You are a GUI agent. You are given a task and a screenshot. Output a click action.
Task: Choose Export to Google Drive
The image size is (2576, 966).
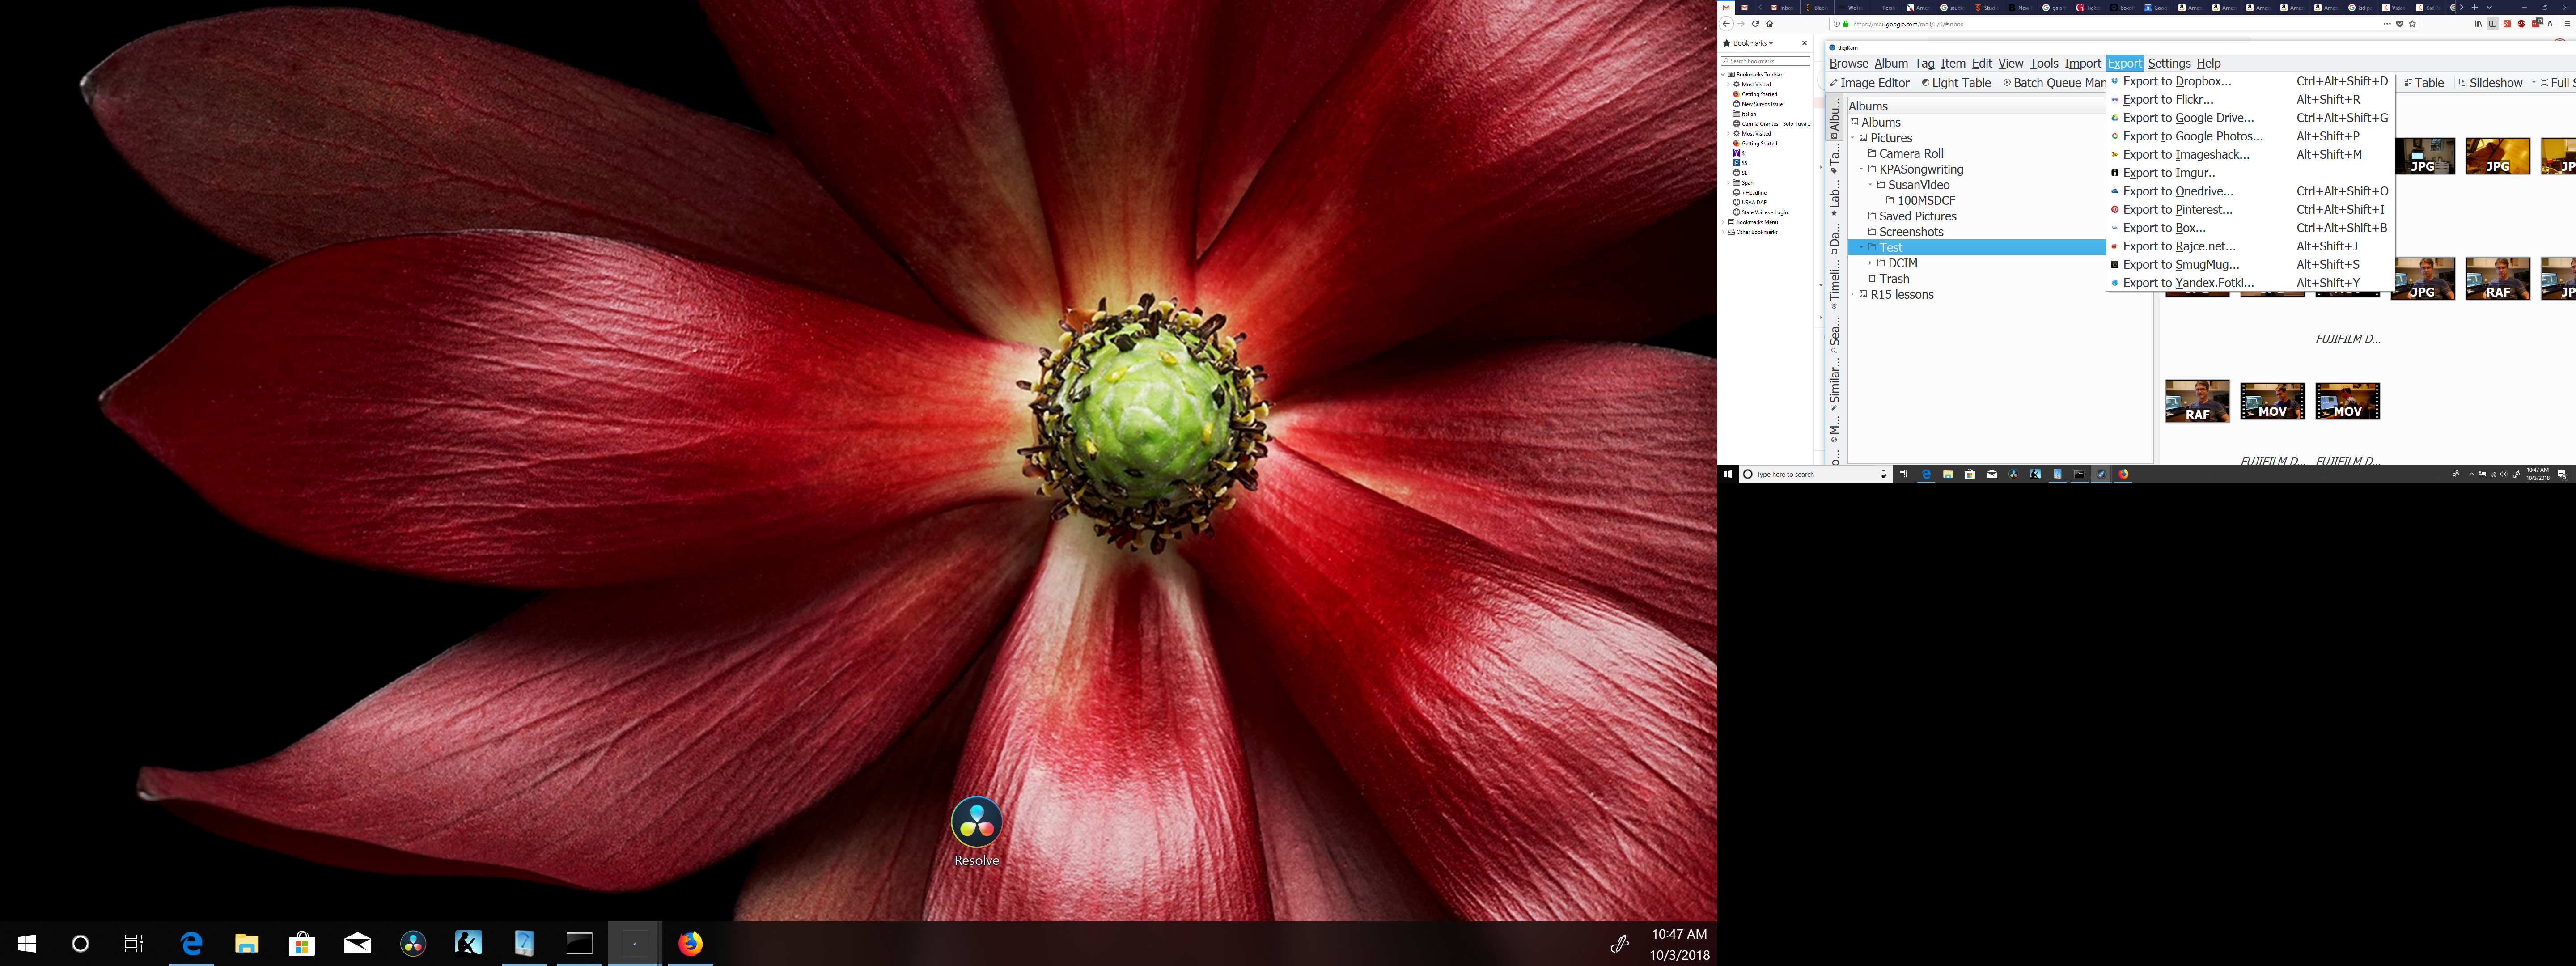(2188, 118)
